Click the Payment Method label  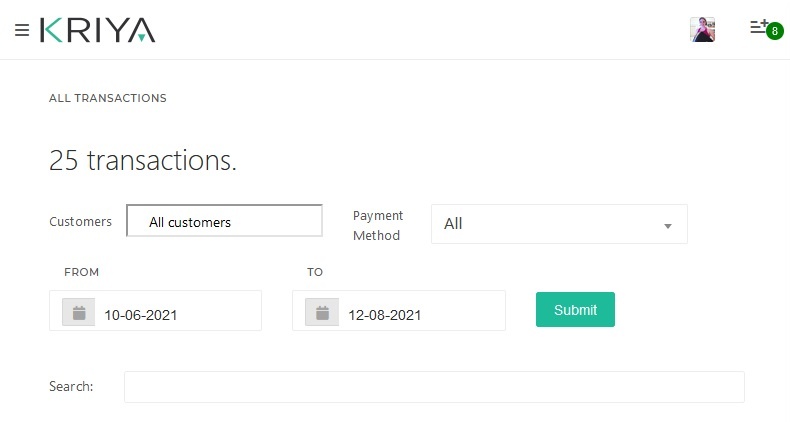[378, 225]
